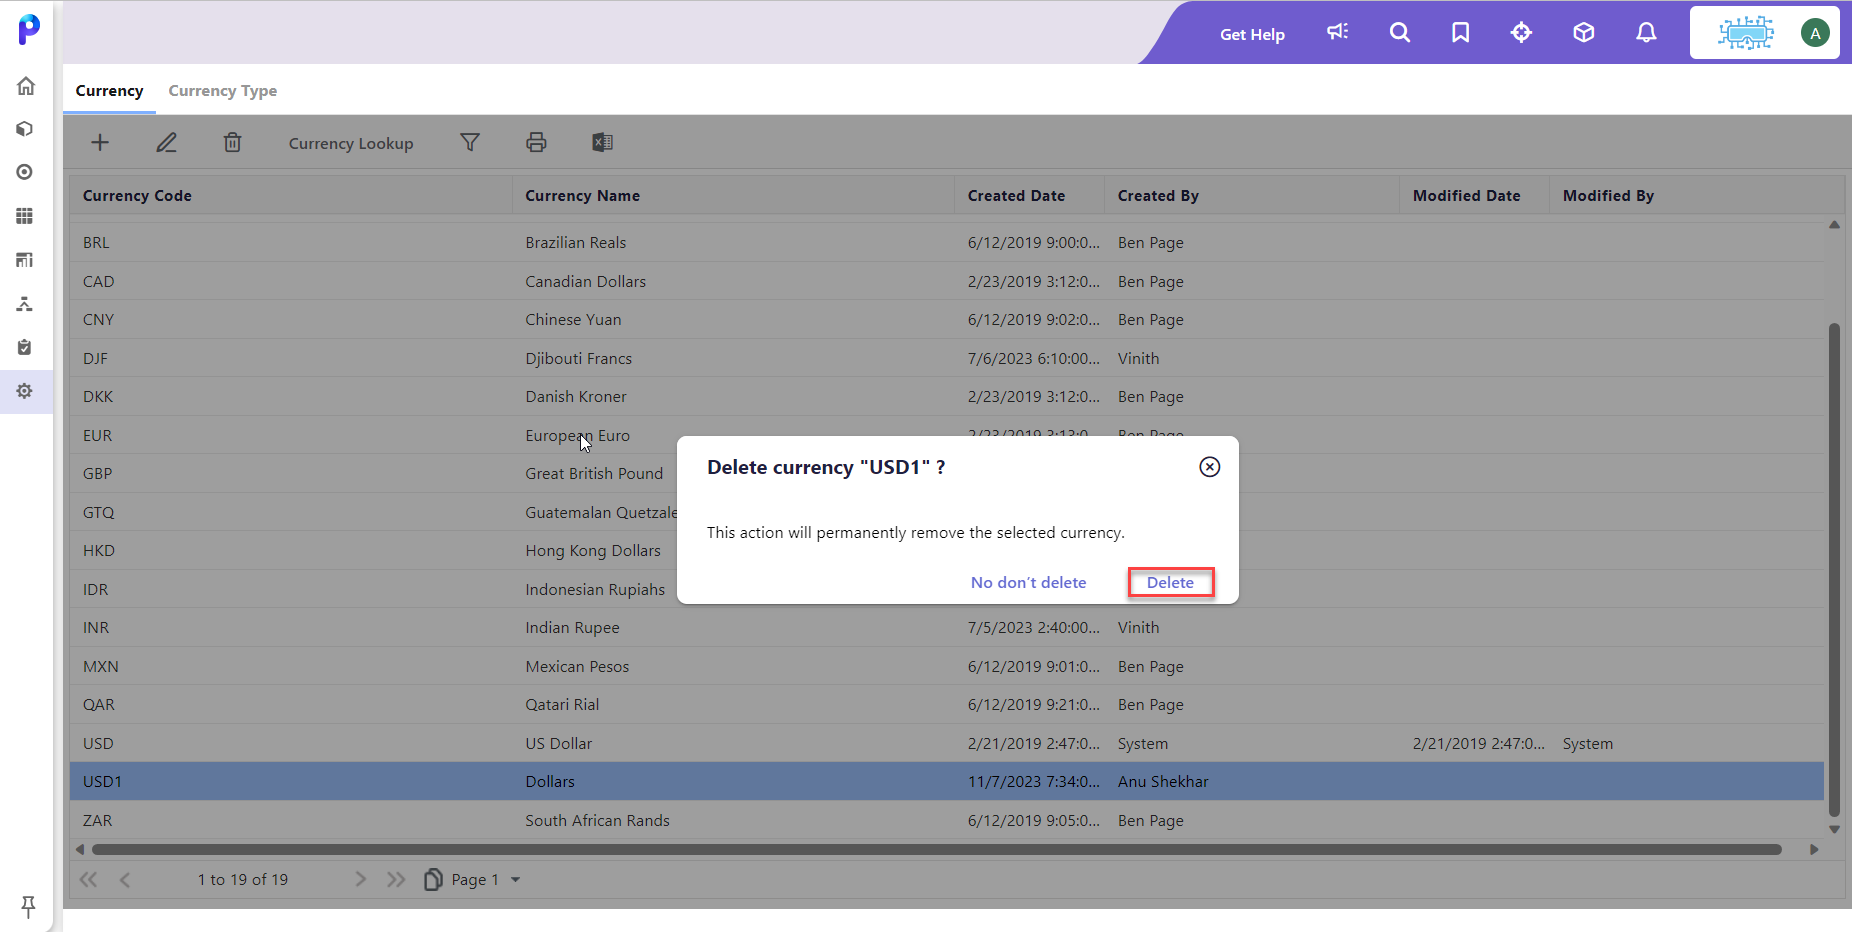Sort by Currency Code column header

pyautogui.click(x=291, y=195)
